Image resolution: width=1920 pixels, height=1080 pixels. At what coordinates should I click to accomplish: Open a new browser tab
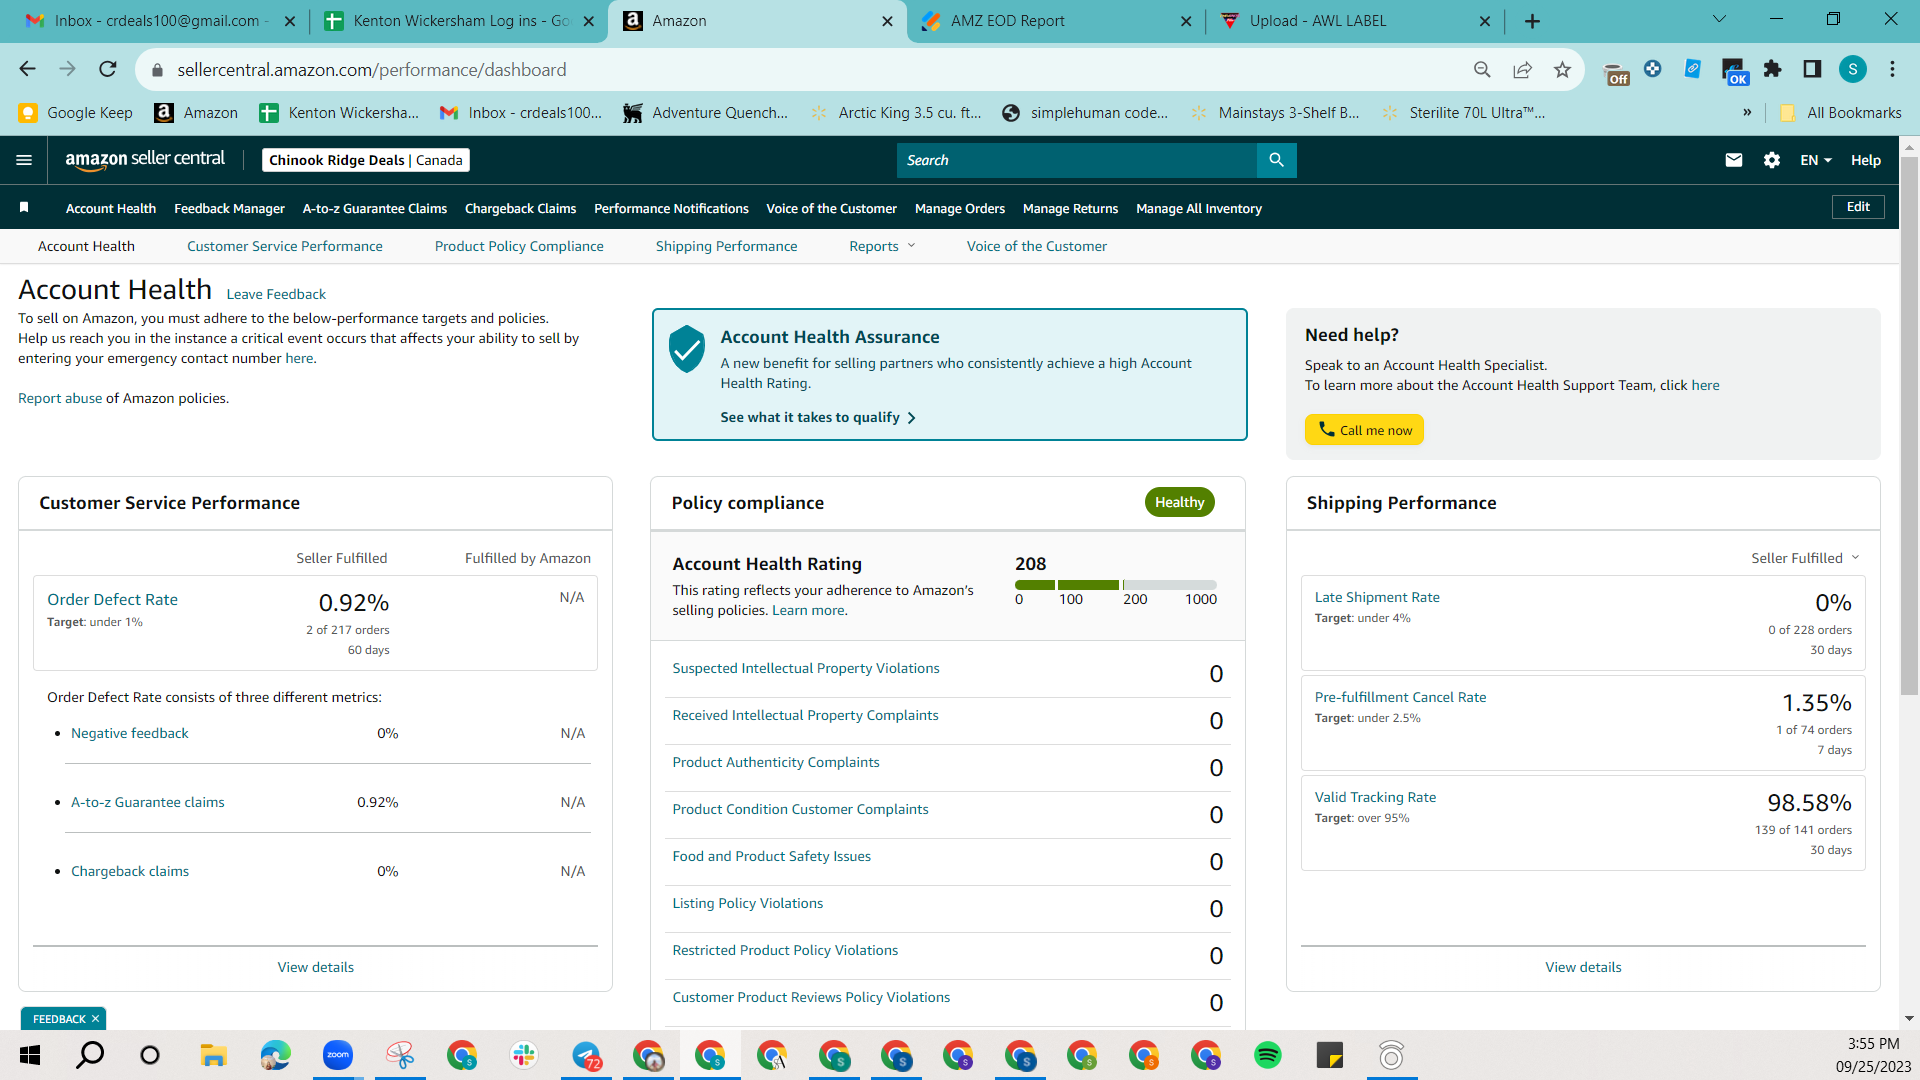(x=1532, y=21)
